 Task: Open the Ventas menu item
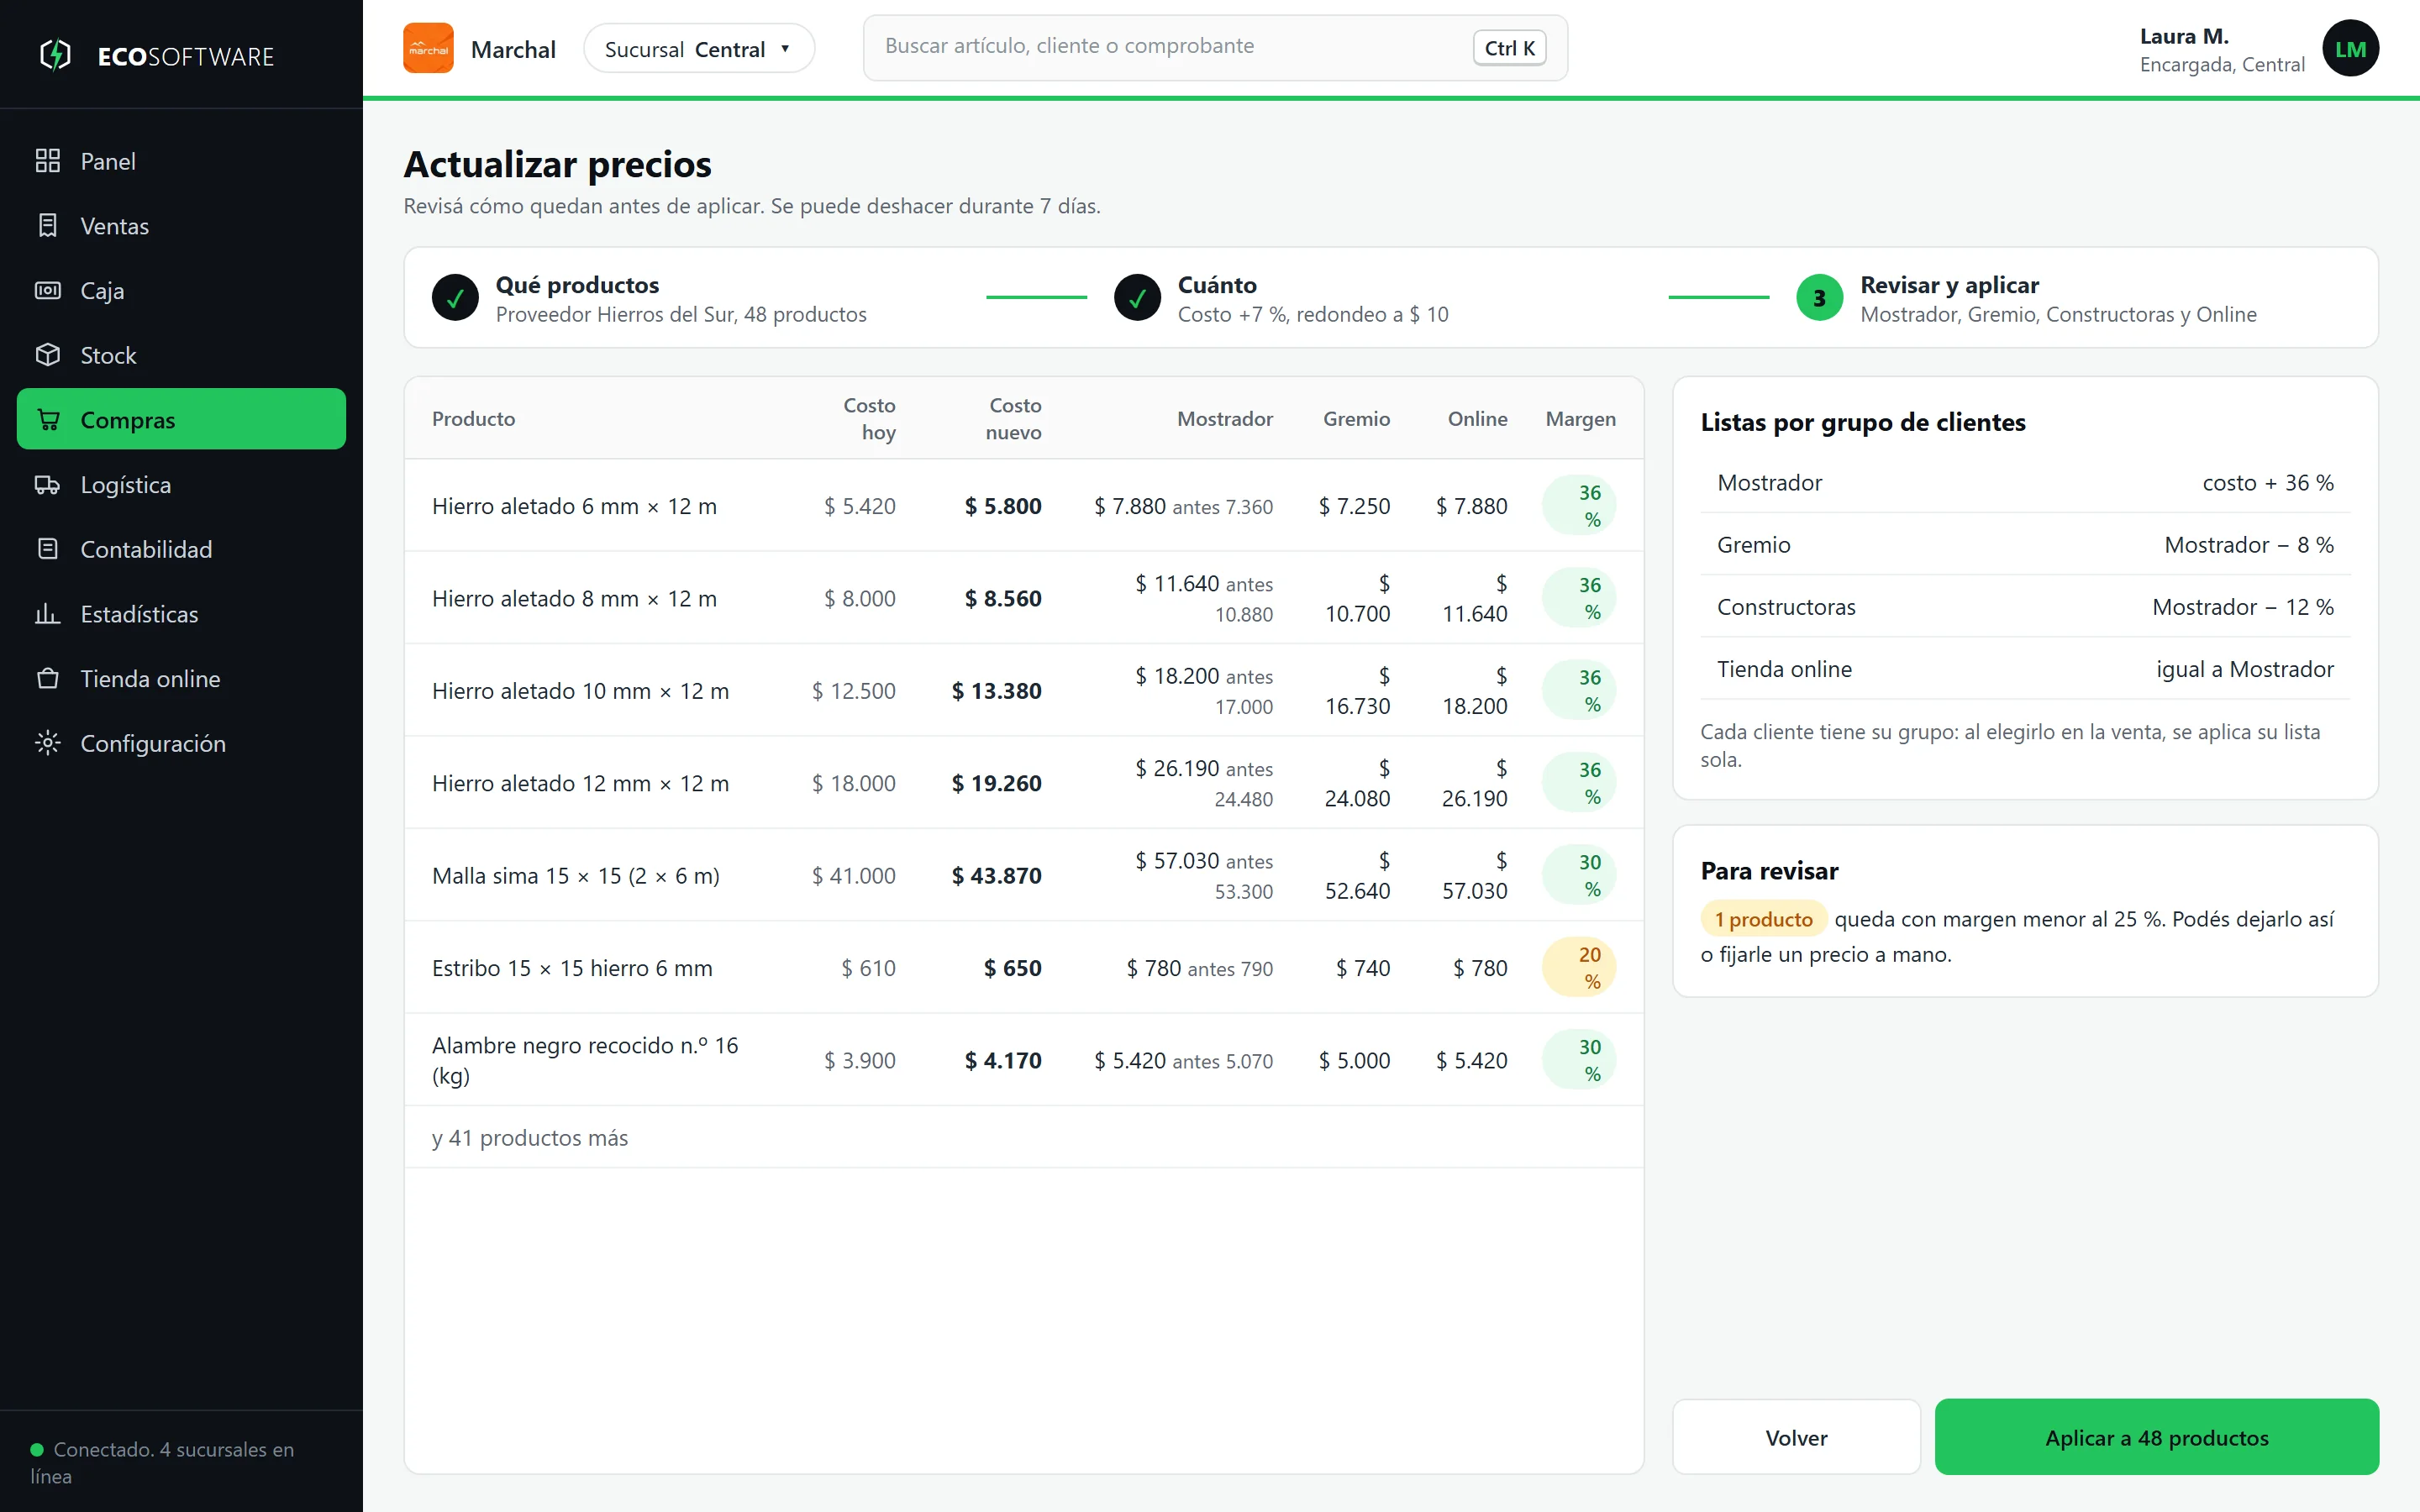click(x=181, y=226)
